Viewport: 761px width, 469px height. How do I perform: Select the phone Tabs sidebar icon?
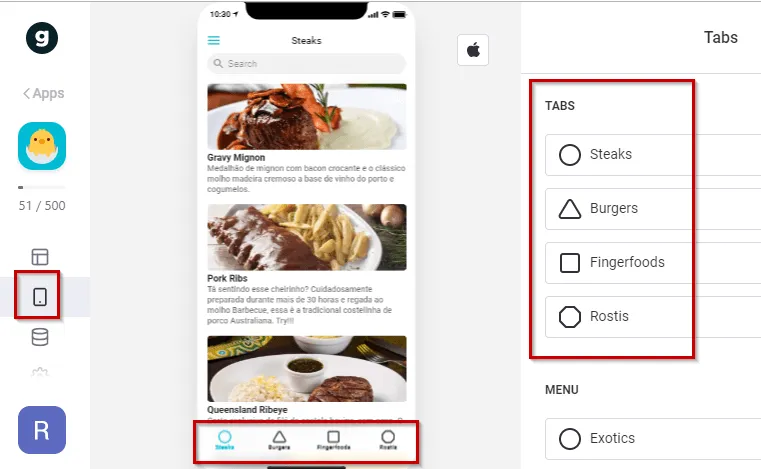(x=40, y=297)
